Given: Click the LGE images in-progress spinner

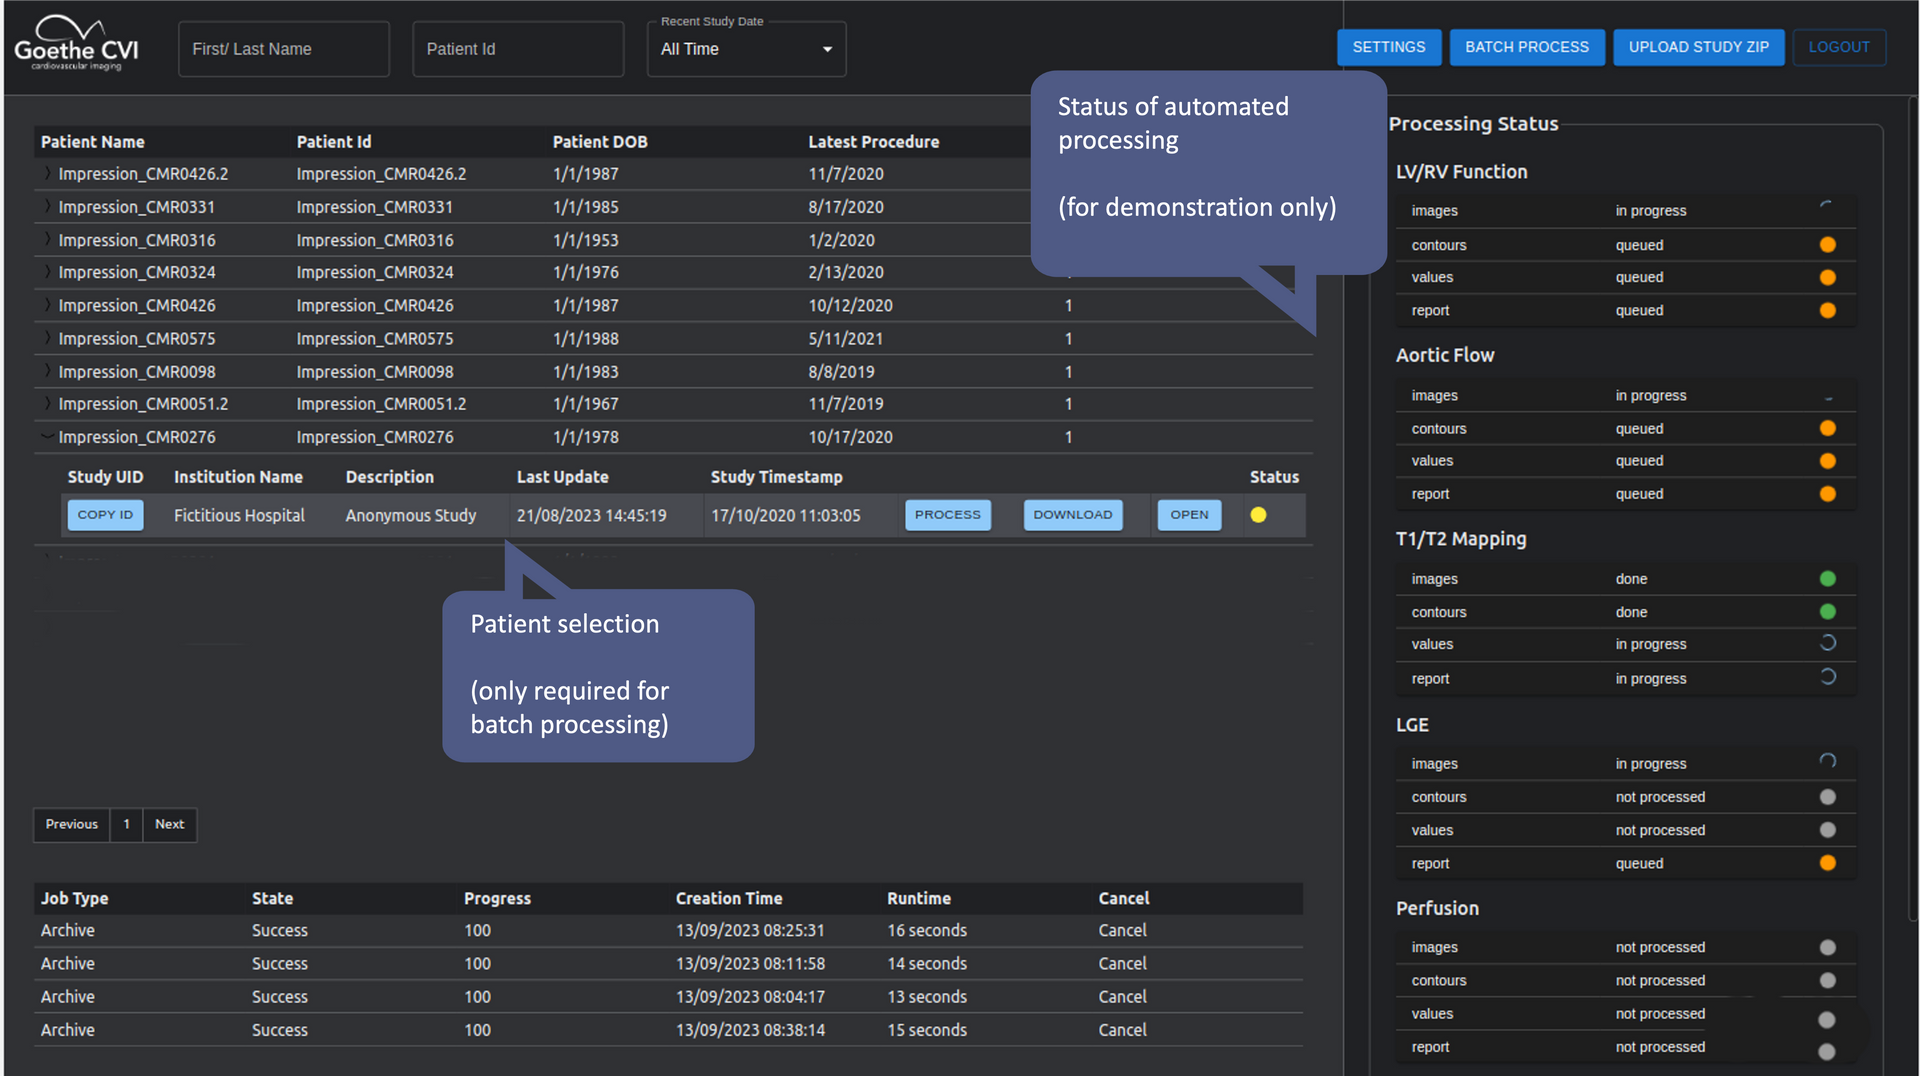Looking at the screenshot, I should [1827, 762].
